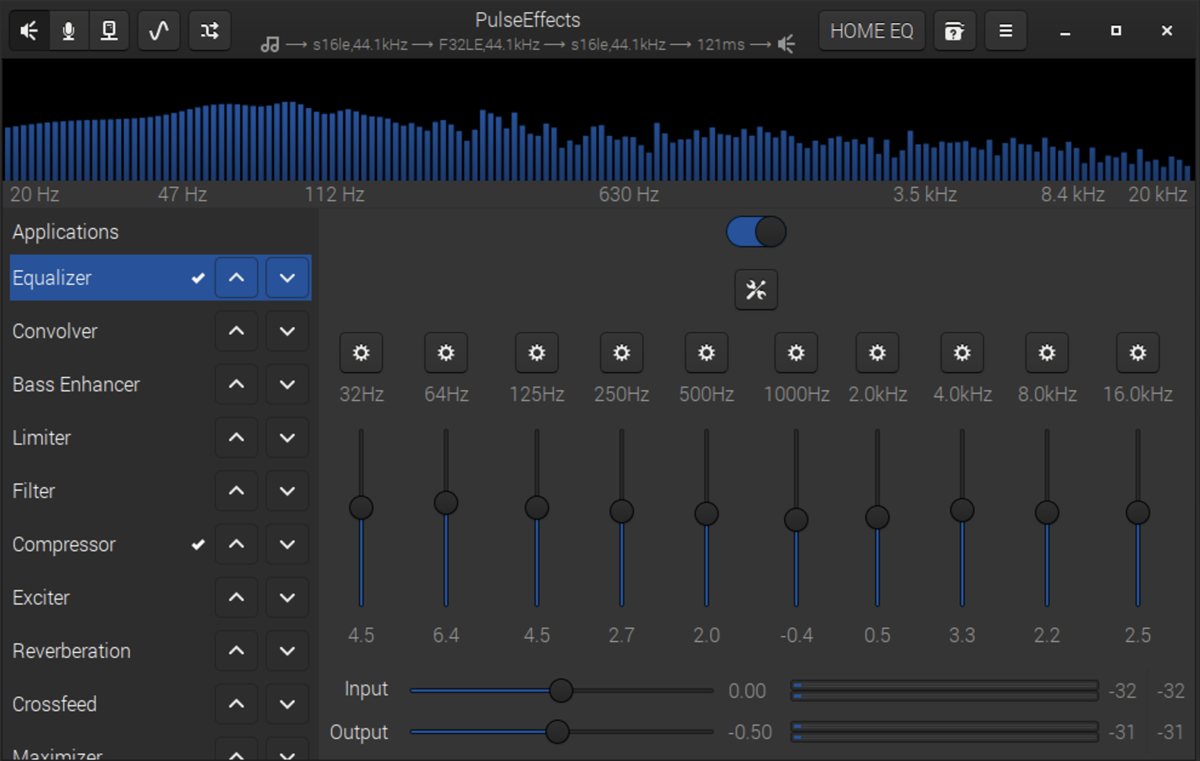Viewport: 1200px width, 761px height.
Task: Move Convolver up in the effect order
Action: 236,331
